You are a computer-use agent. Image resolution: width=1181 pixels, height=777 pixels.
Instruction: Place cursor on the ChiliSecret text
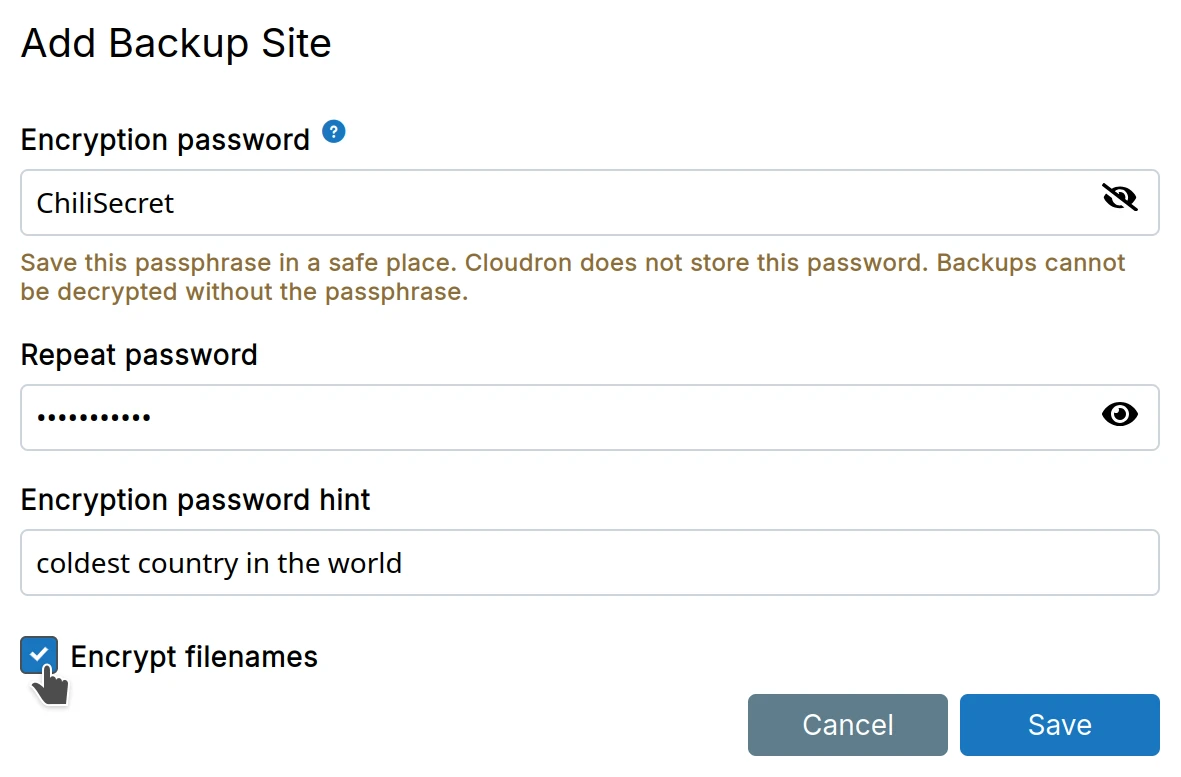[105, 203]
